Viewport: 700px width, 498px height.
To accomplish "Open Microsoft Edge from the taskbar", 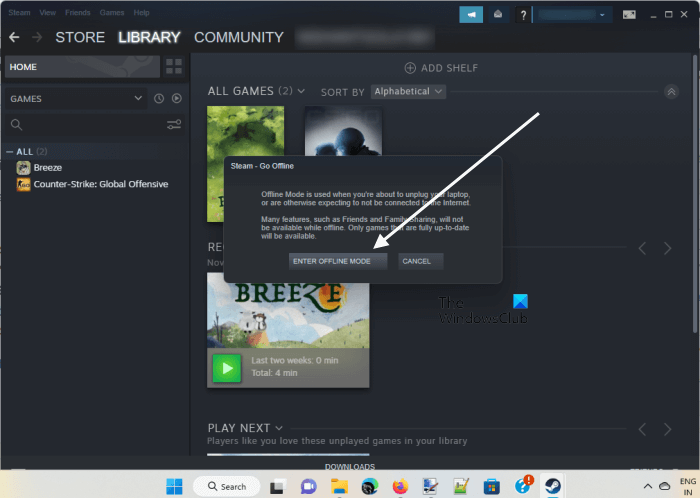I will point(370,486).
